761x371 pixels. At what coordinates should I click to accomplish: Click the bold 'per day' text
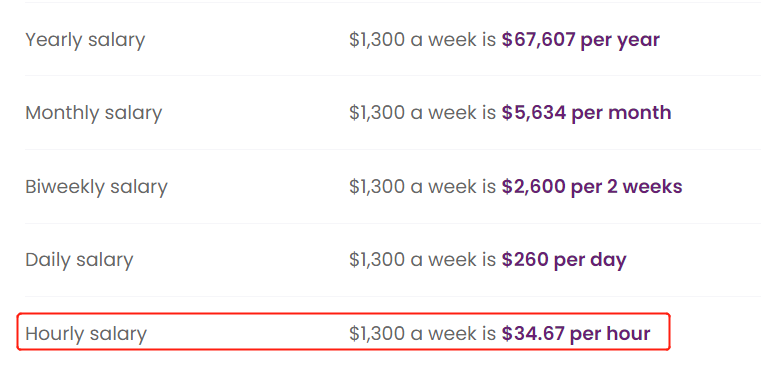[x=590, y=261]
